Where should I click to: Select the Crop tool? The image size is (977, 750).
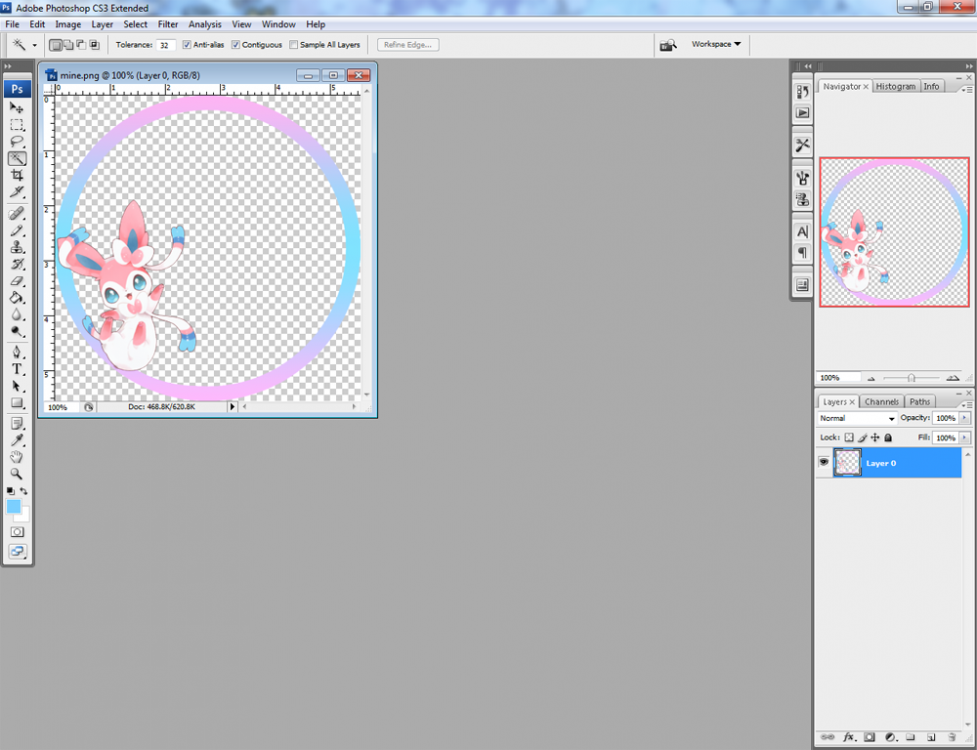(17, 175)
